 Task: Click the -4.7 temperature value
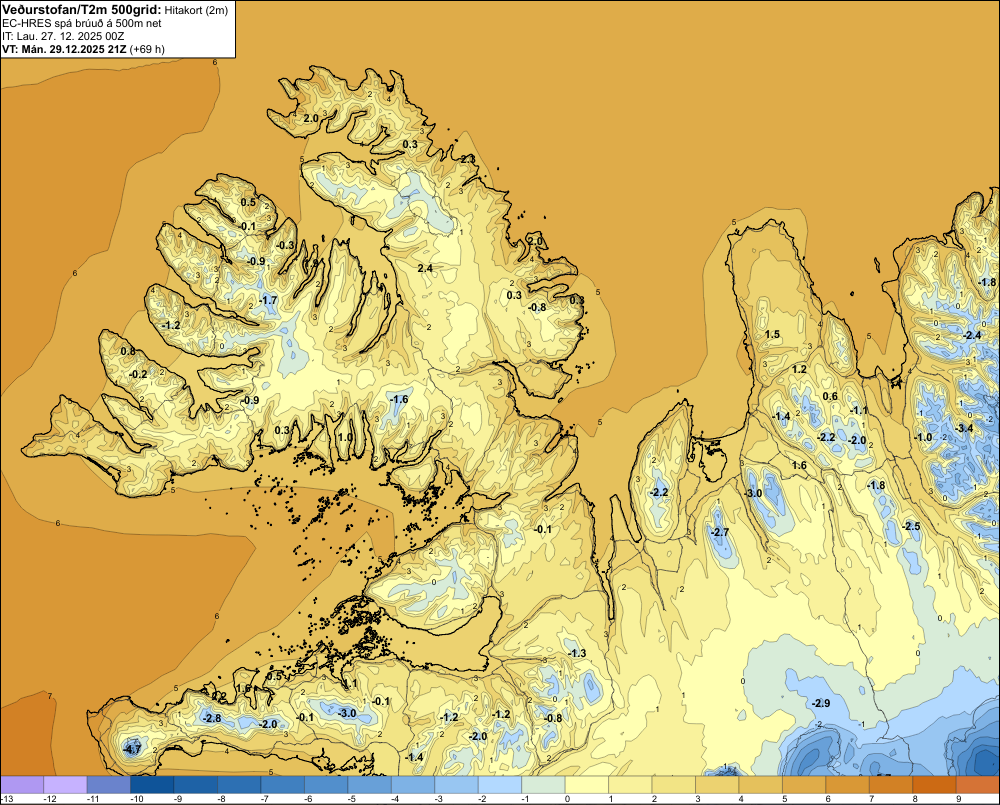(132, 750)
